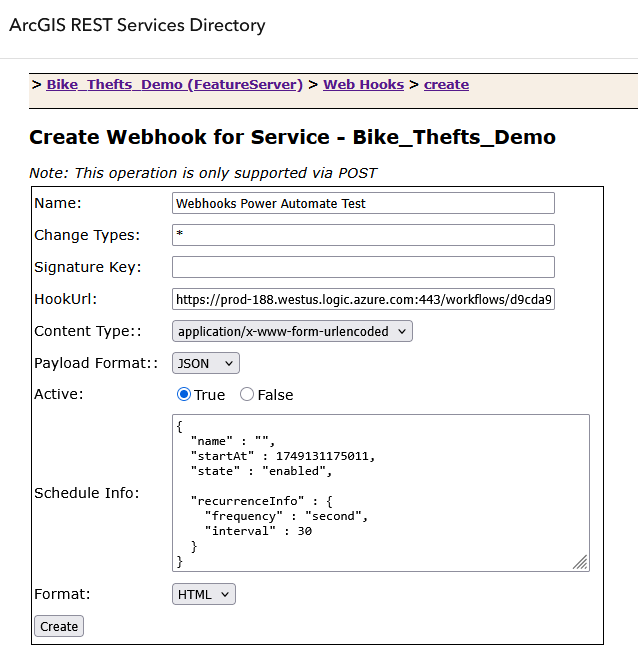This screenshot has width=638, height=666.
Task: Click inside the Schedule Info textarea
Action: click(x=381, y=493)
